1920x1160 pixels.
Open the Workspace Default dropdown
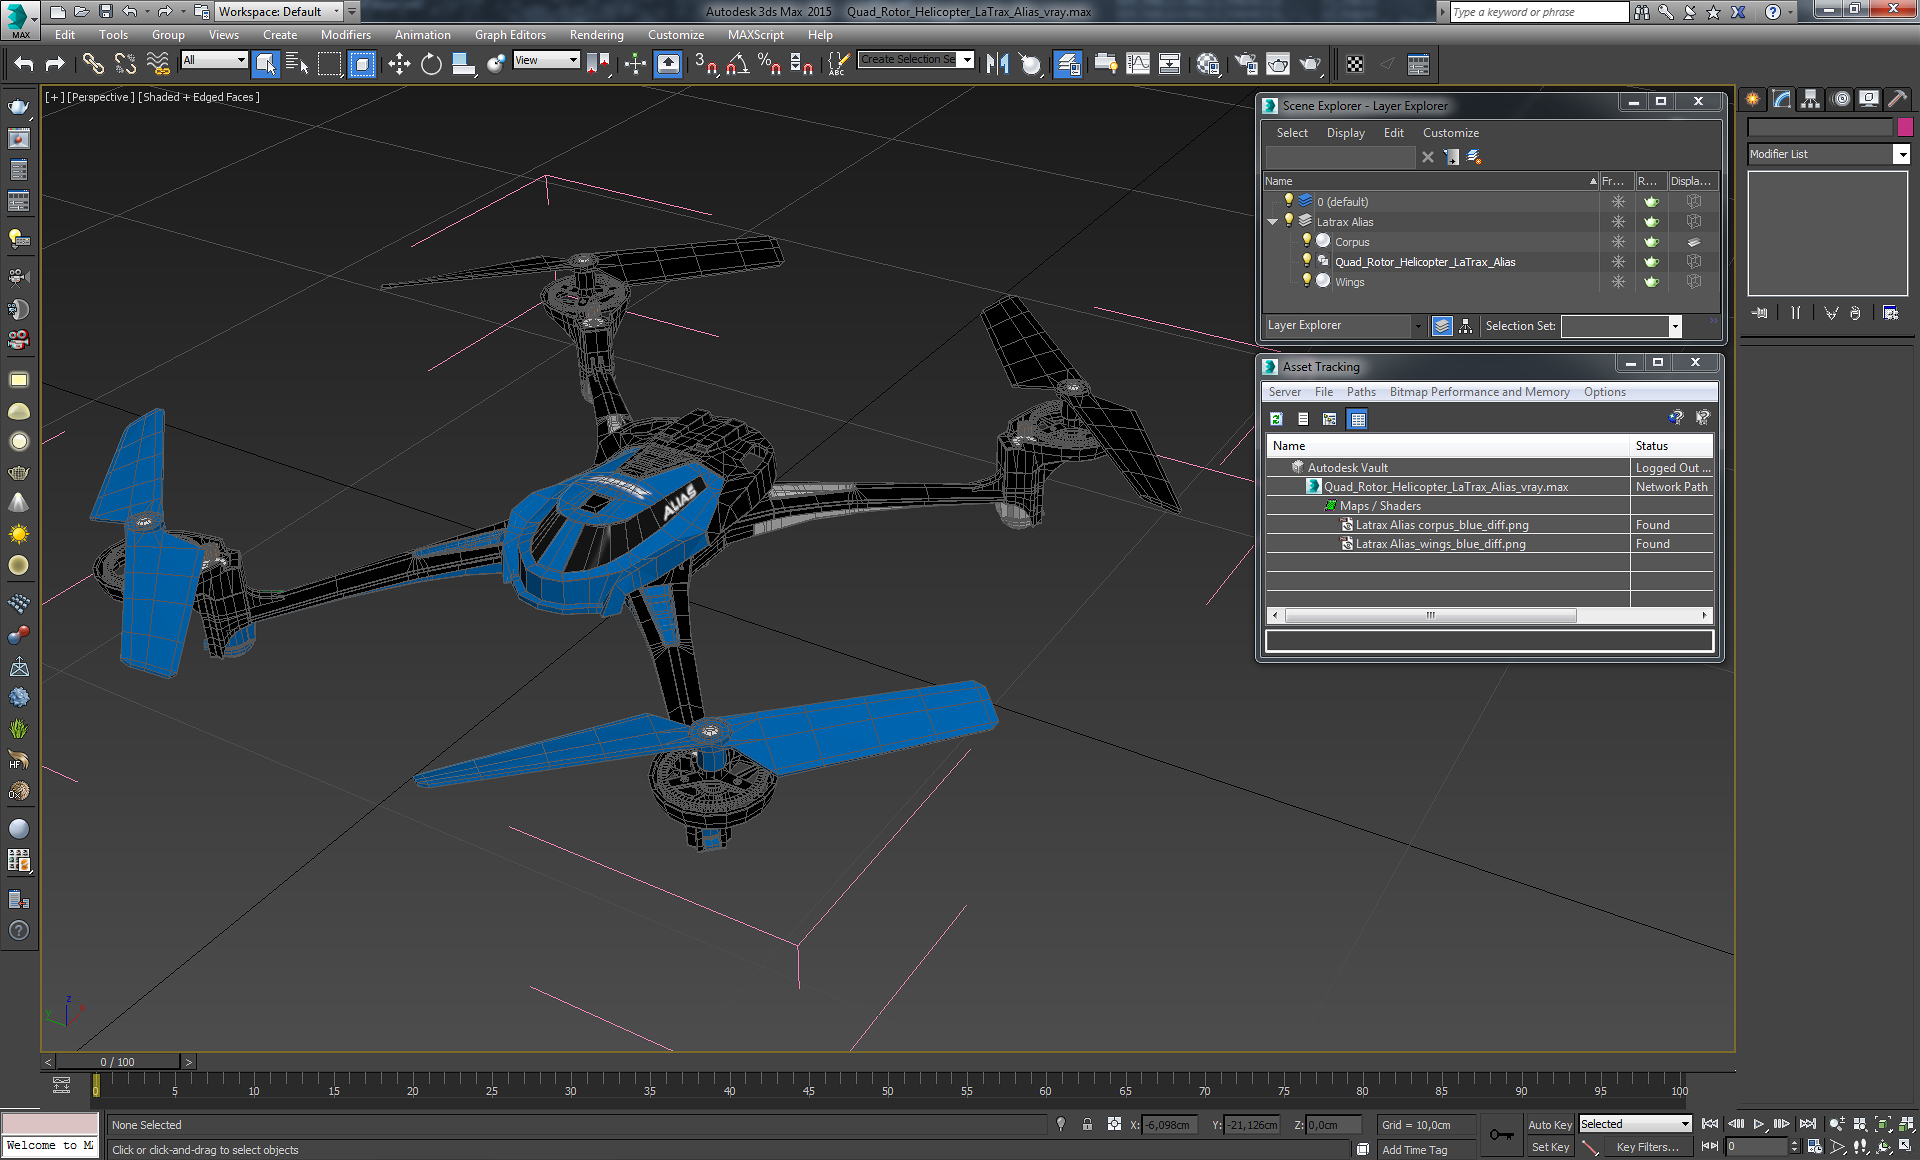click(278, 11)
